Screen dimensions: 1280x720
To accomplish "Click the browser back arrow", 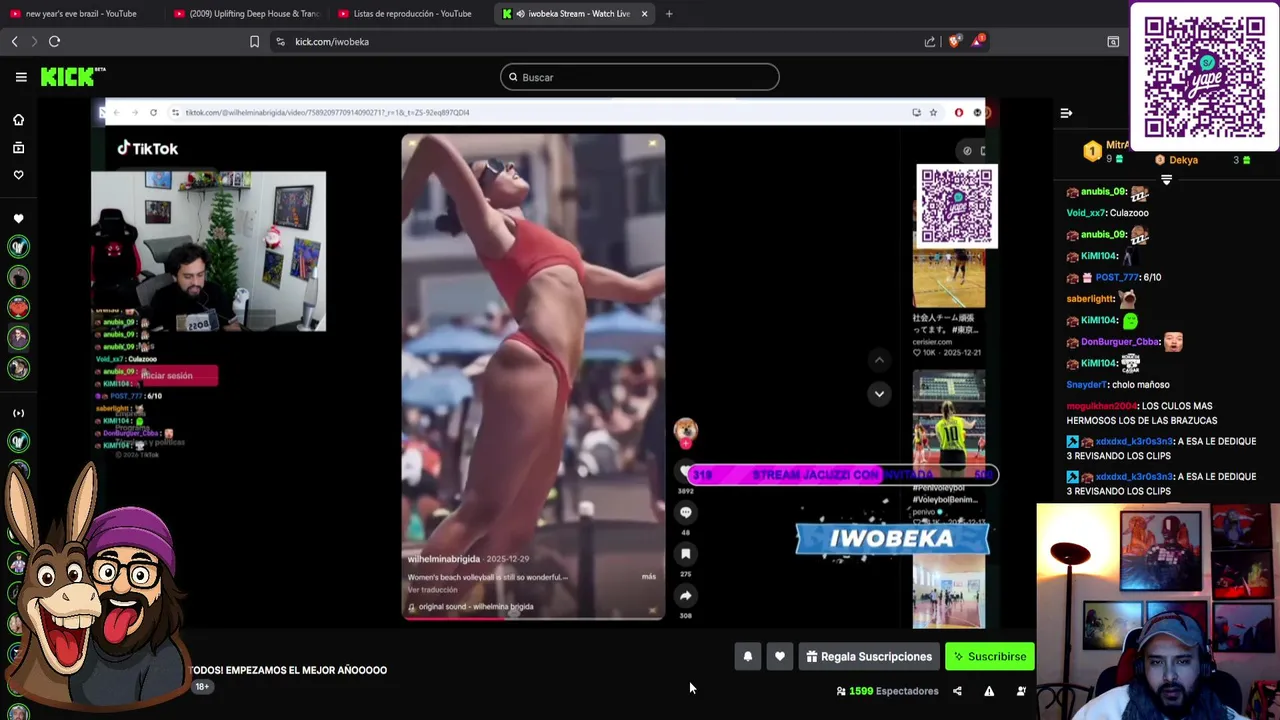I will click(x=14, y=41).
